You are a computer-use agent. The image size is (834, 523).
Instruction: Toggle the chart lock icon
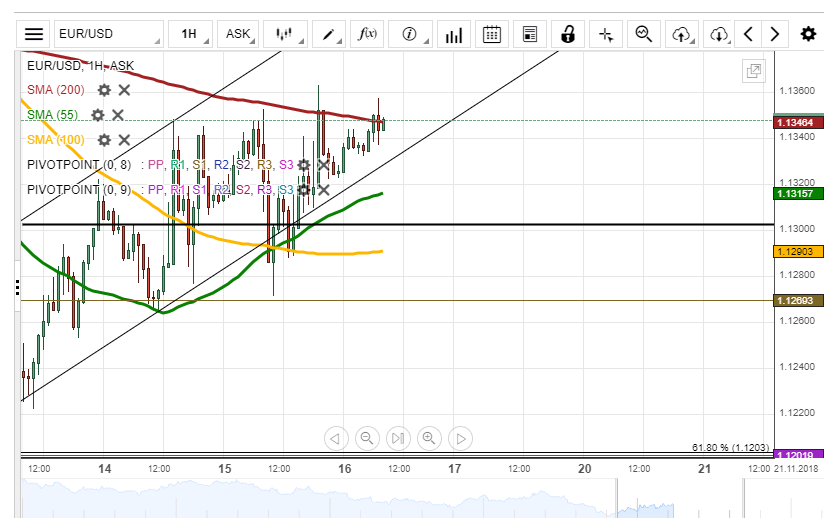coord(568,35)
